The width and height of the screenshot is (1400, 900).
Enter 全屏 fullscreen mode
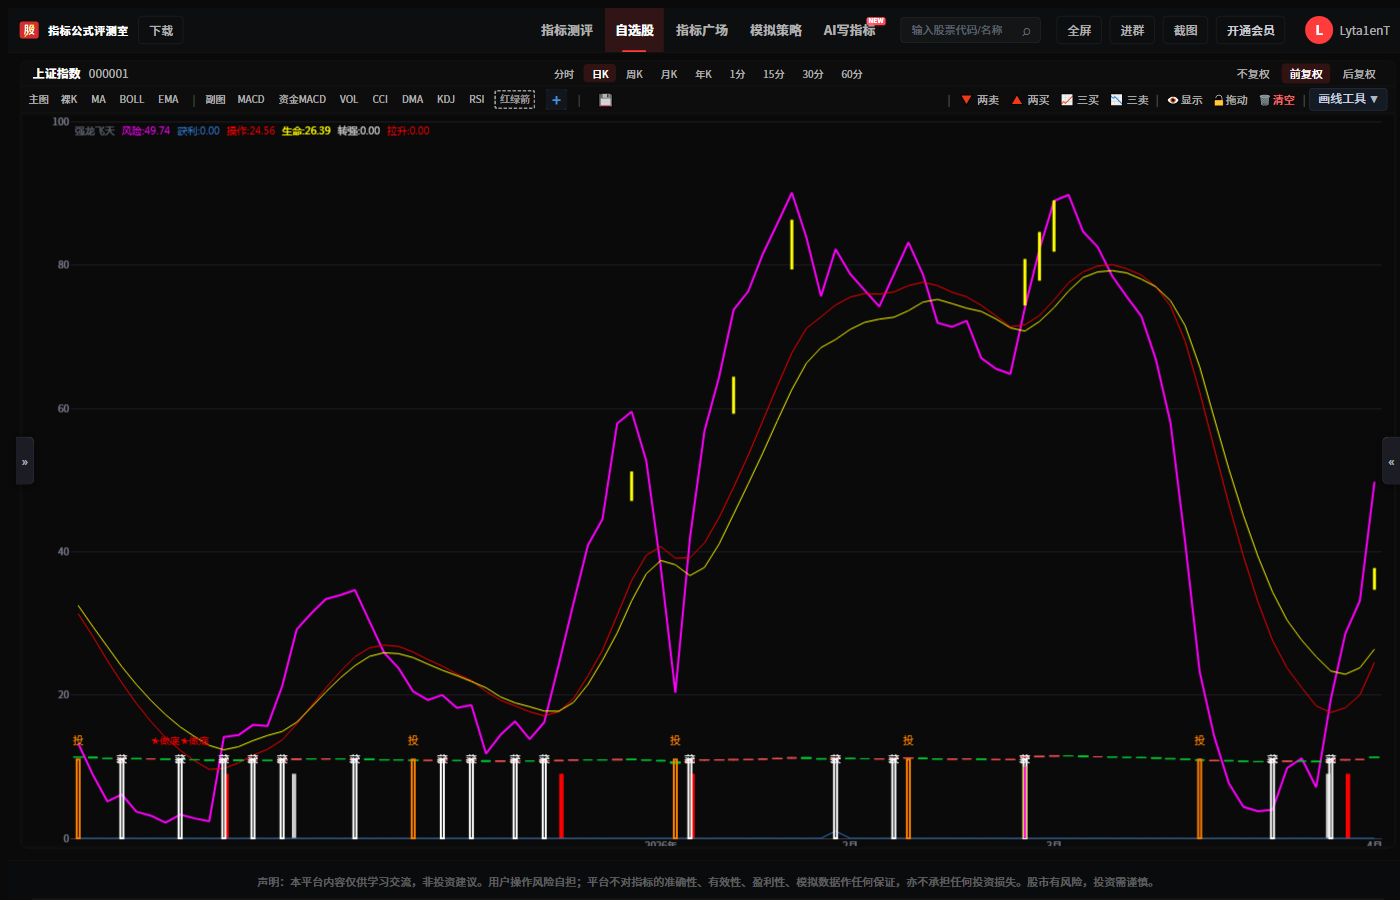point(1079,31)
